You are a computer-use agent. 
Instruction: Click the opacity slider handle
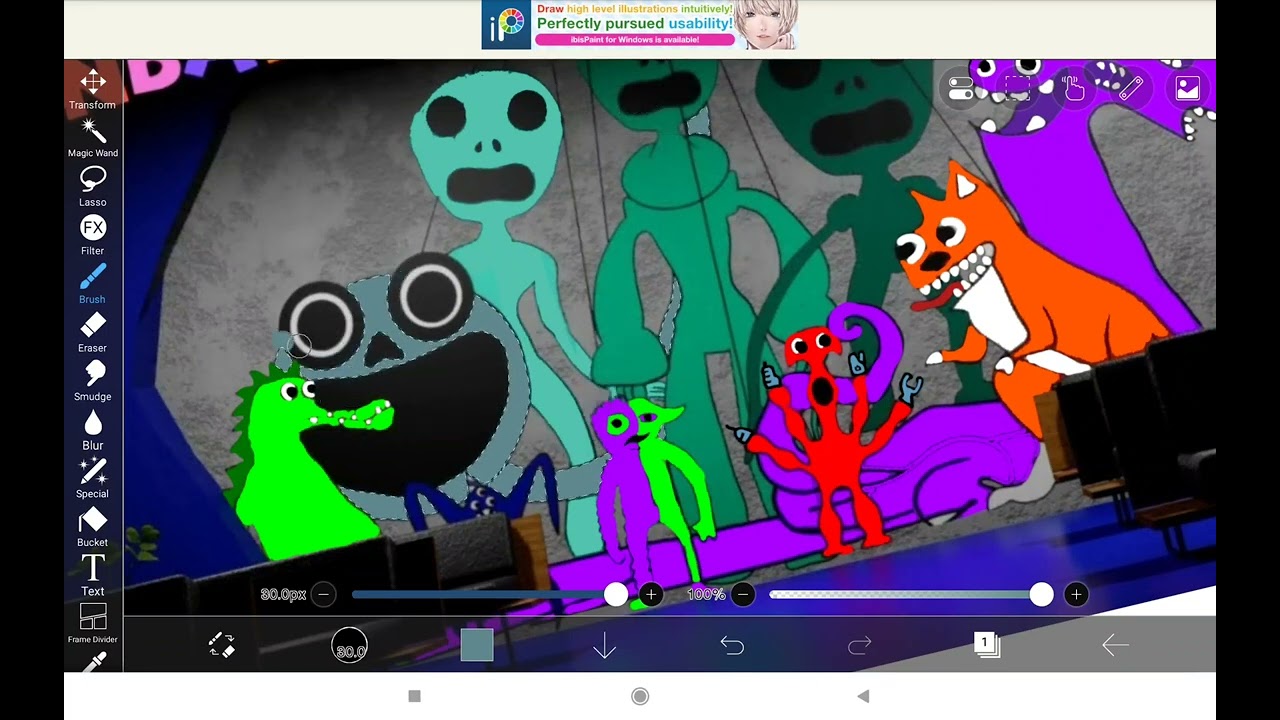pos(1041,594)
